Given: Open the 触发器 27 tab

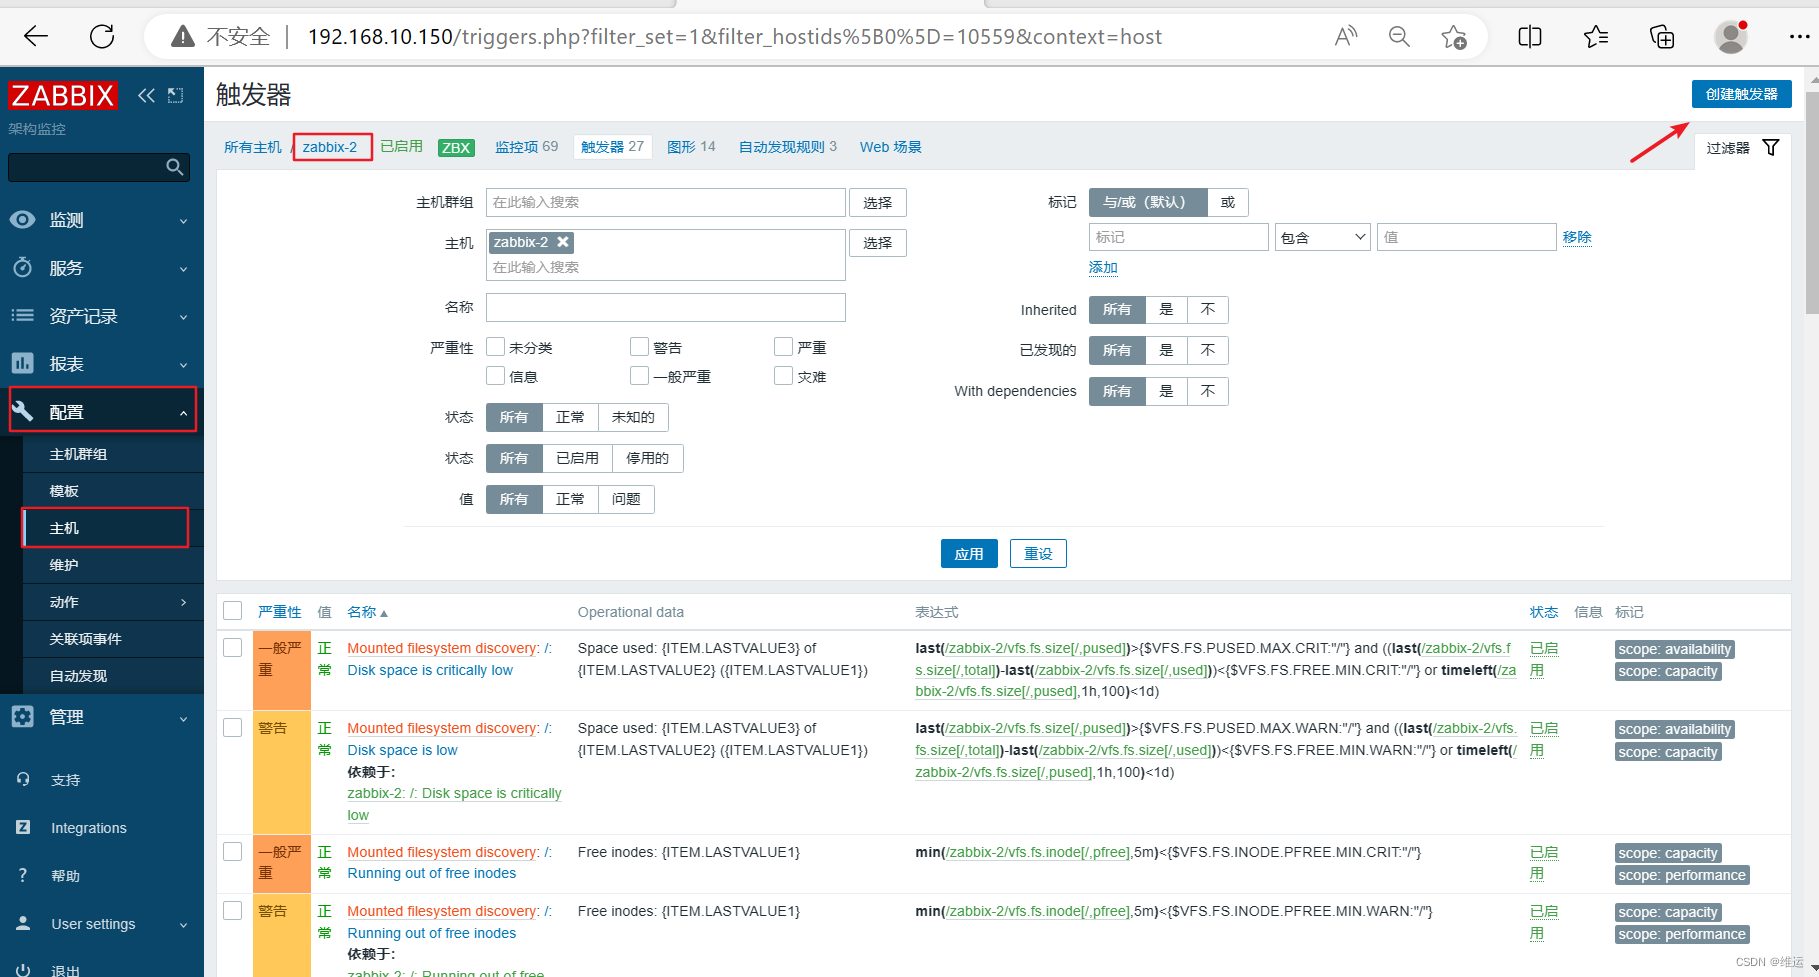Looking at the screenshot, I should tap(612, 147).
